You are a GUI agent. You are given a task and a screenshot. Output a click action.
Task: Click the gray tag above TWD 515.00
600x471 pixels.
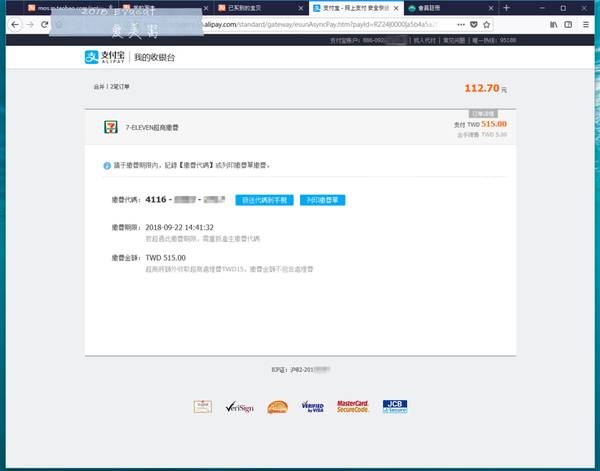point(483,114)
